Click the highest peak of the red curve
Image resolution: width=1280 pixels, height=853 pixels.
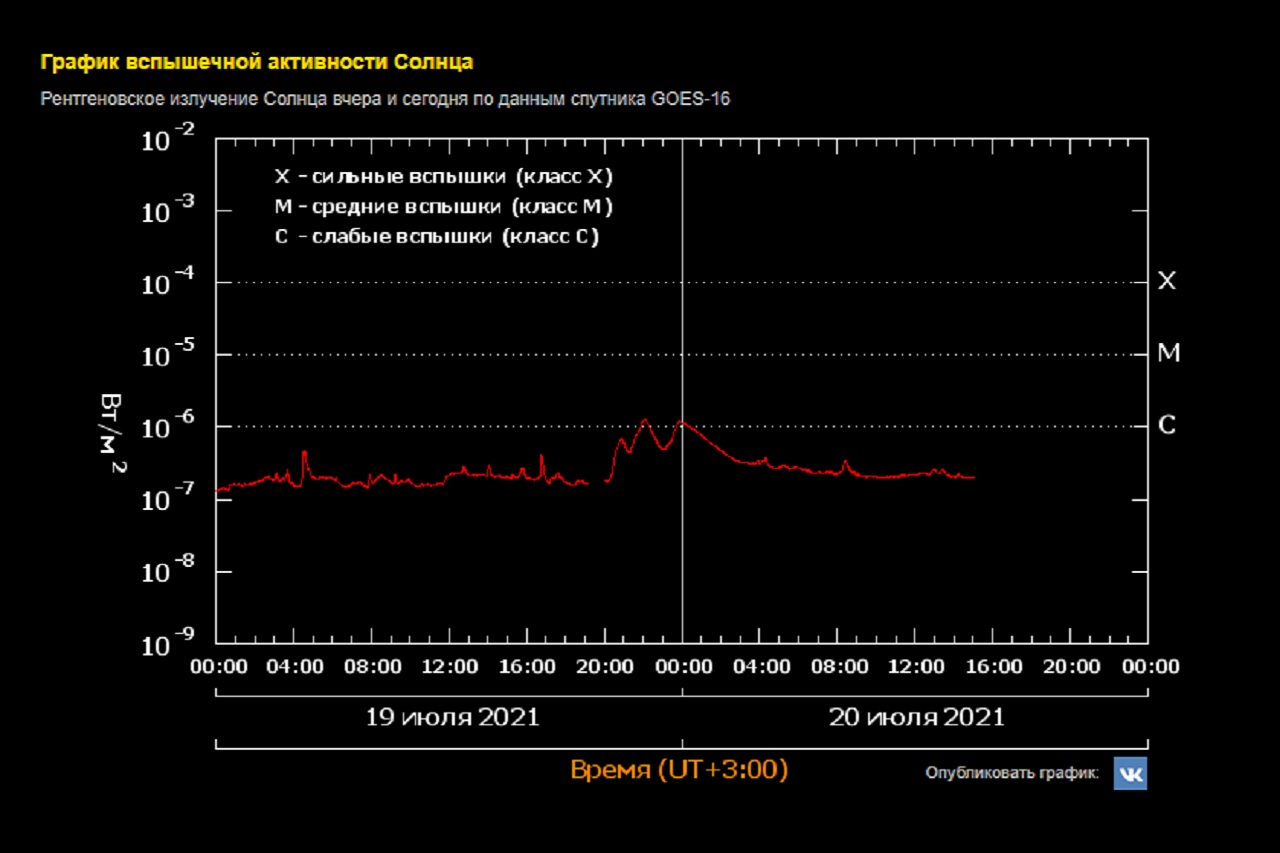[645, 419]
